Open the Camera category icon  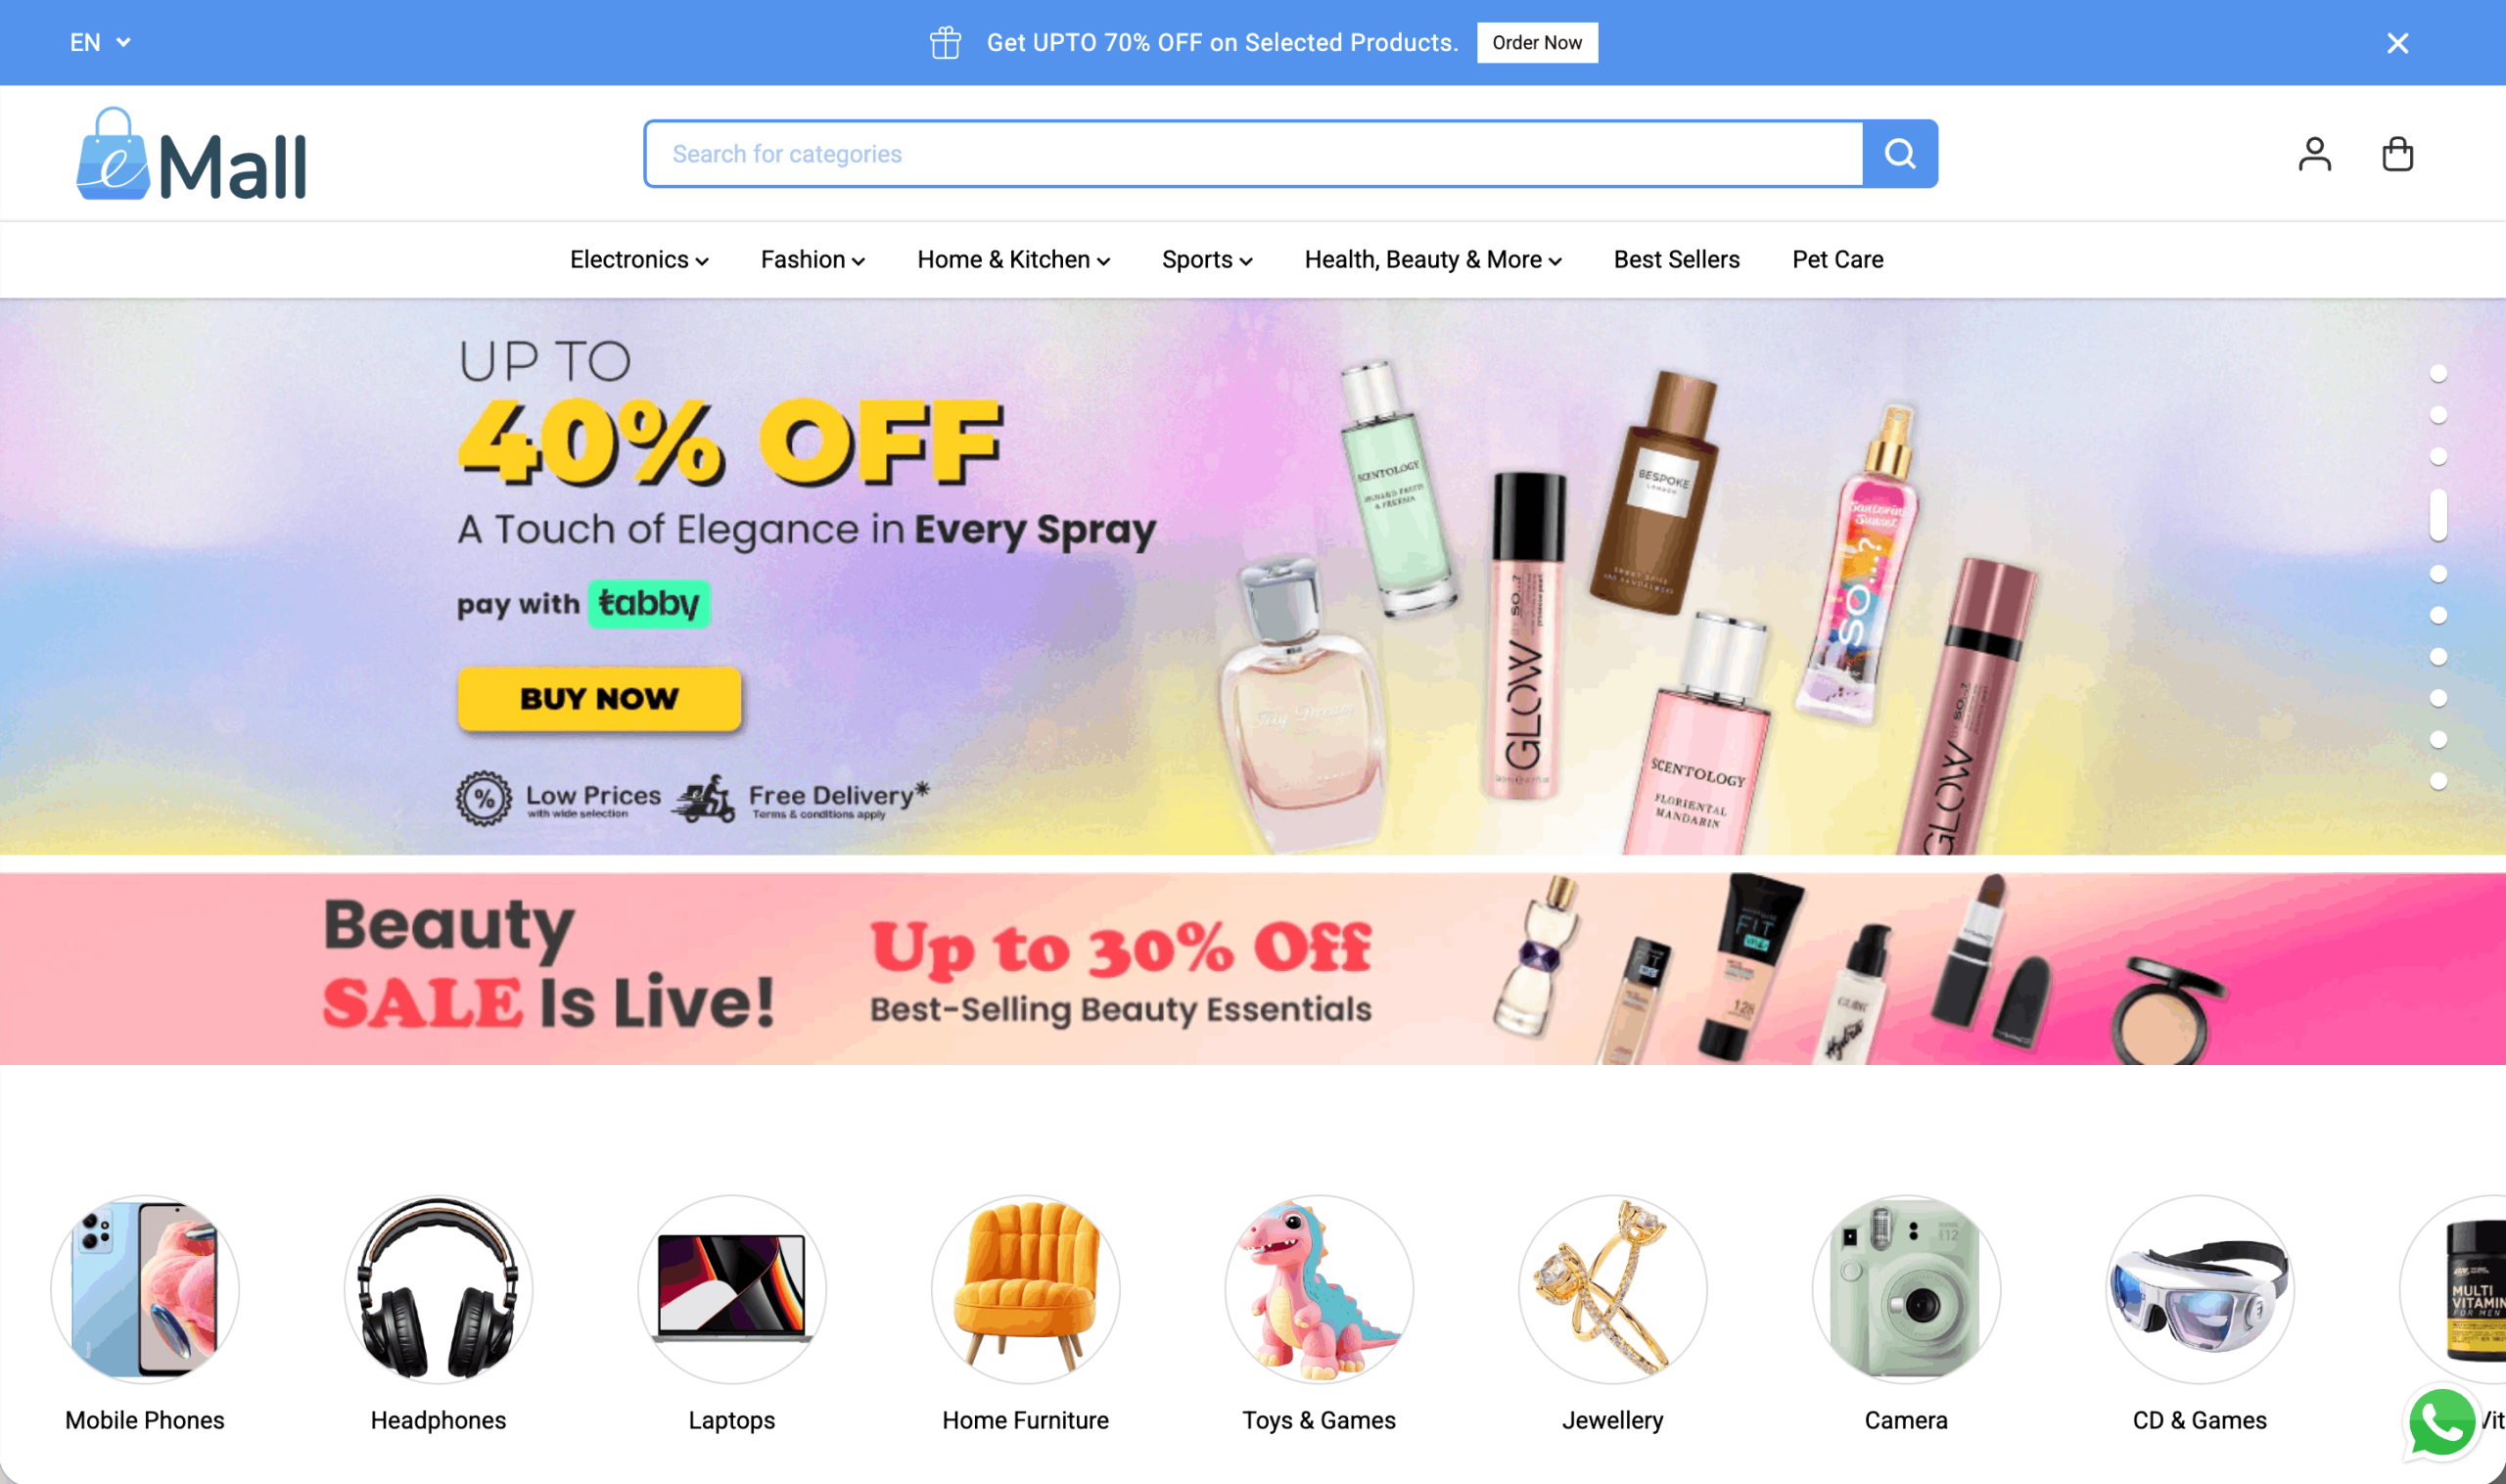1906,1289
